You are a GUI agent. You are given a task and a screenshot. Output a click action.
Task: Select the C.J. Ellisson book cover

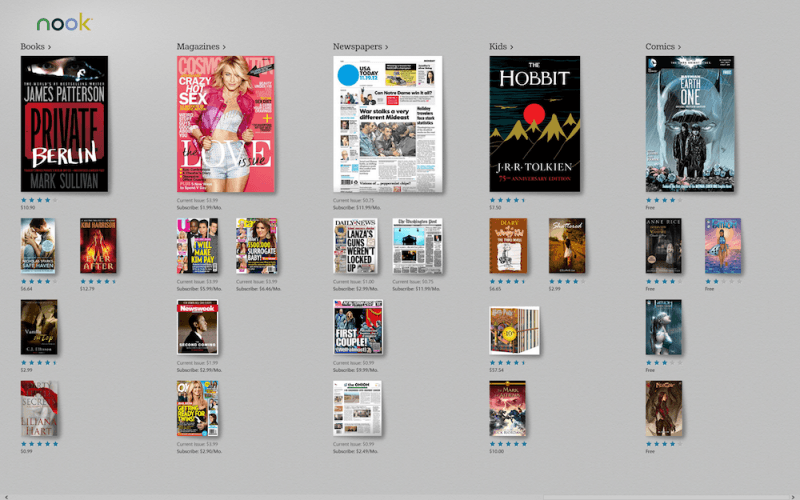pos(39,327)
